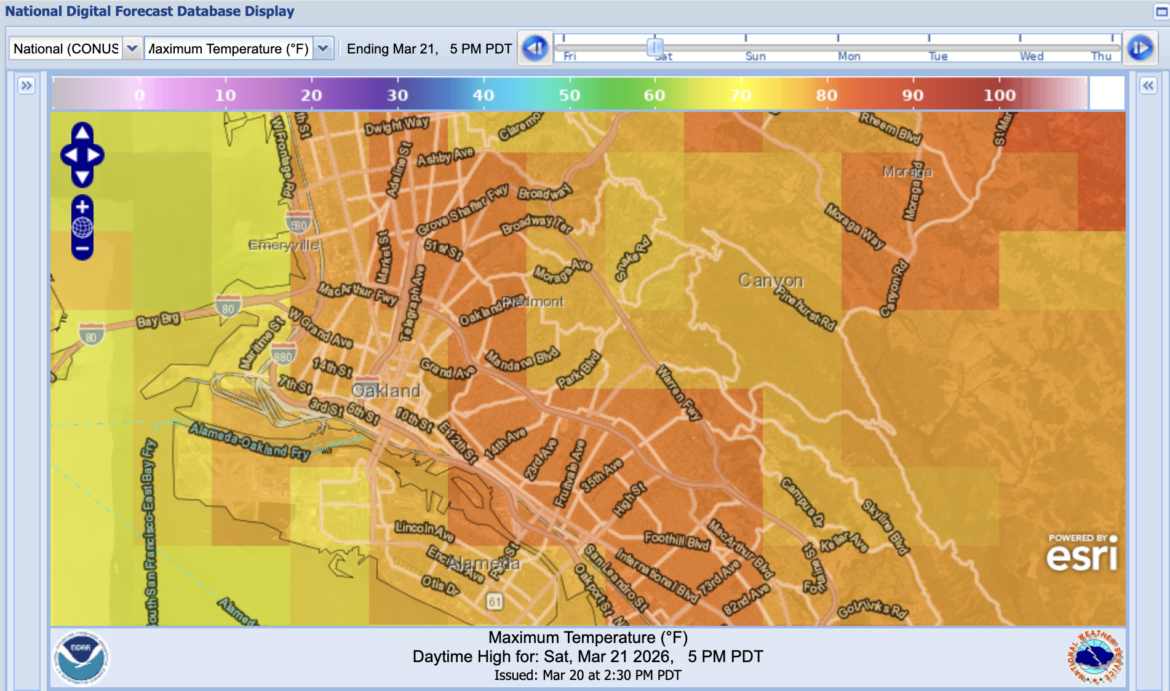Click the National Weather Service logo
Viewport: 1170px width, 691px height.
[x=1097, y=657]
